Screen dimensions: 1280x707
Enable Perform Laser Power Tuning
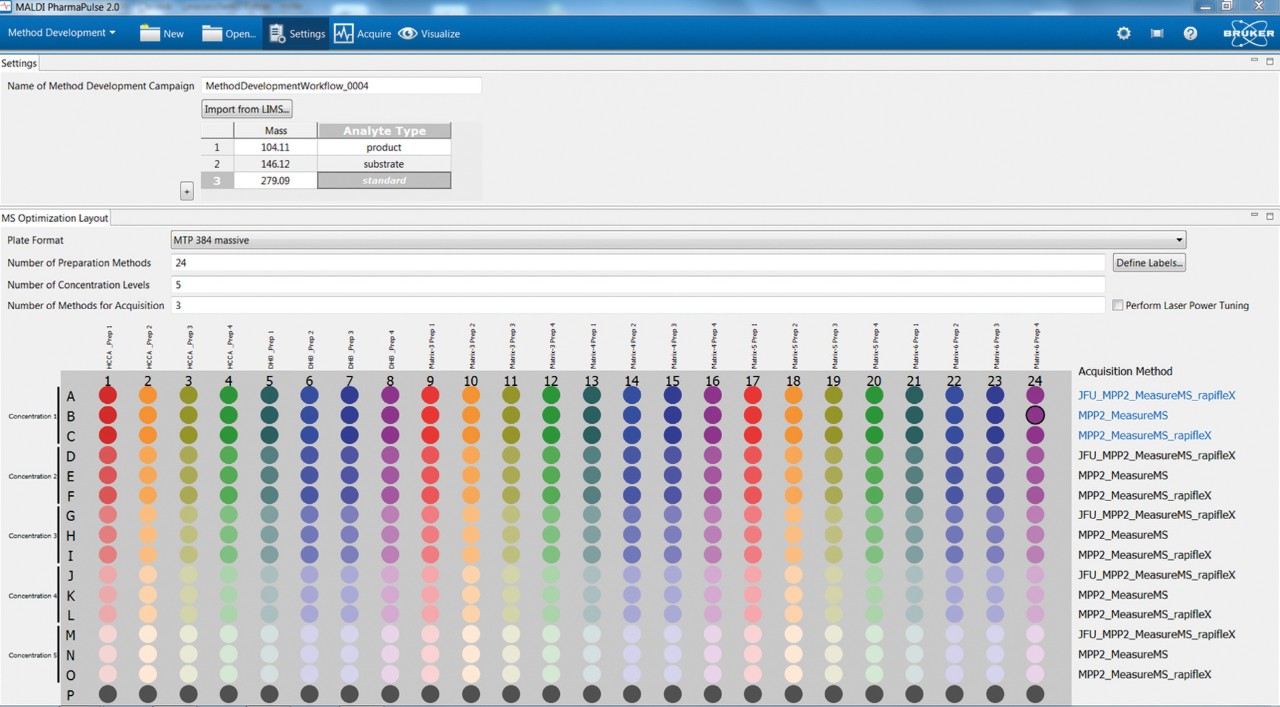[1117, 305]
